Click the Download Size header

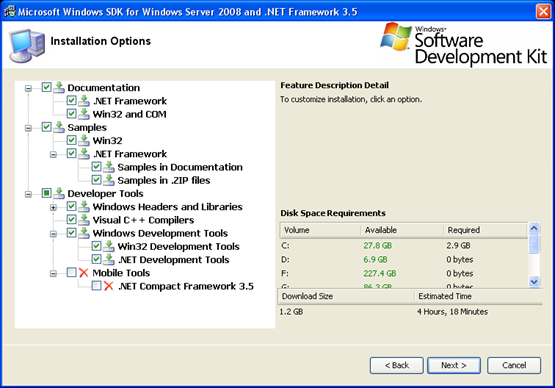click(x=346, y=296)
